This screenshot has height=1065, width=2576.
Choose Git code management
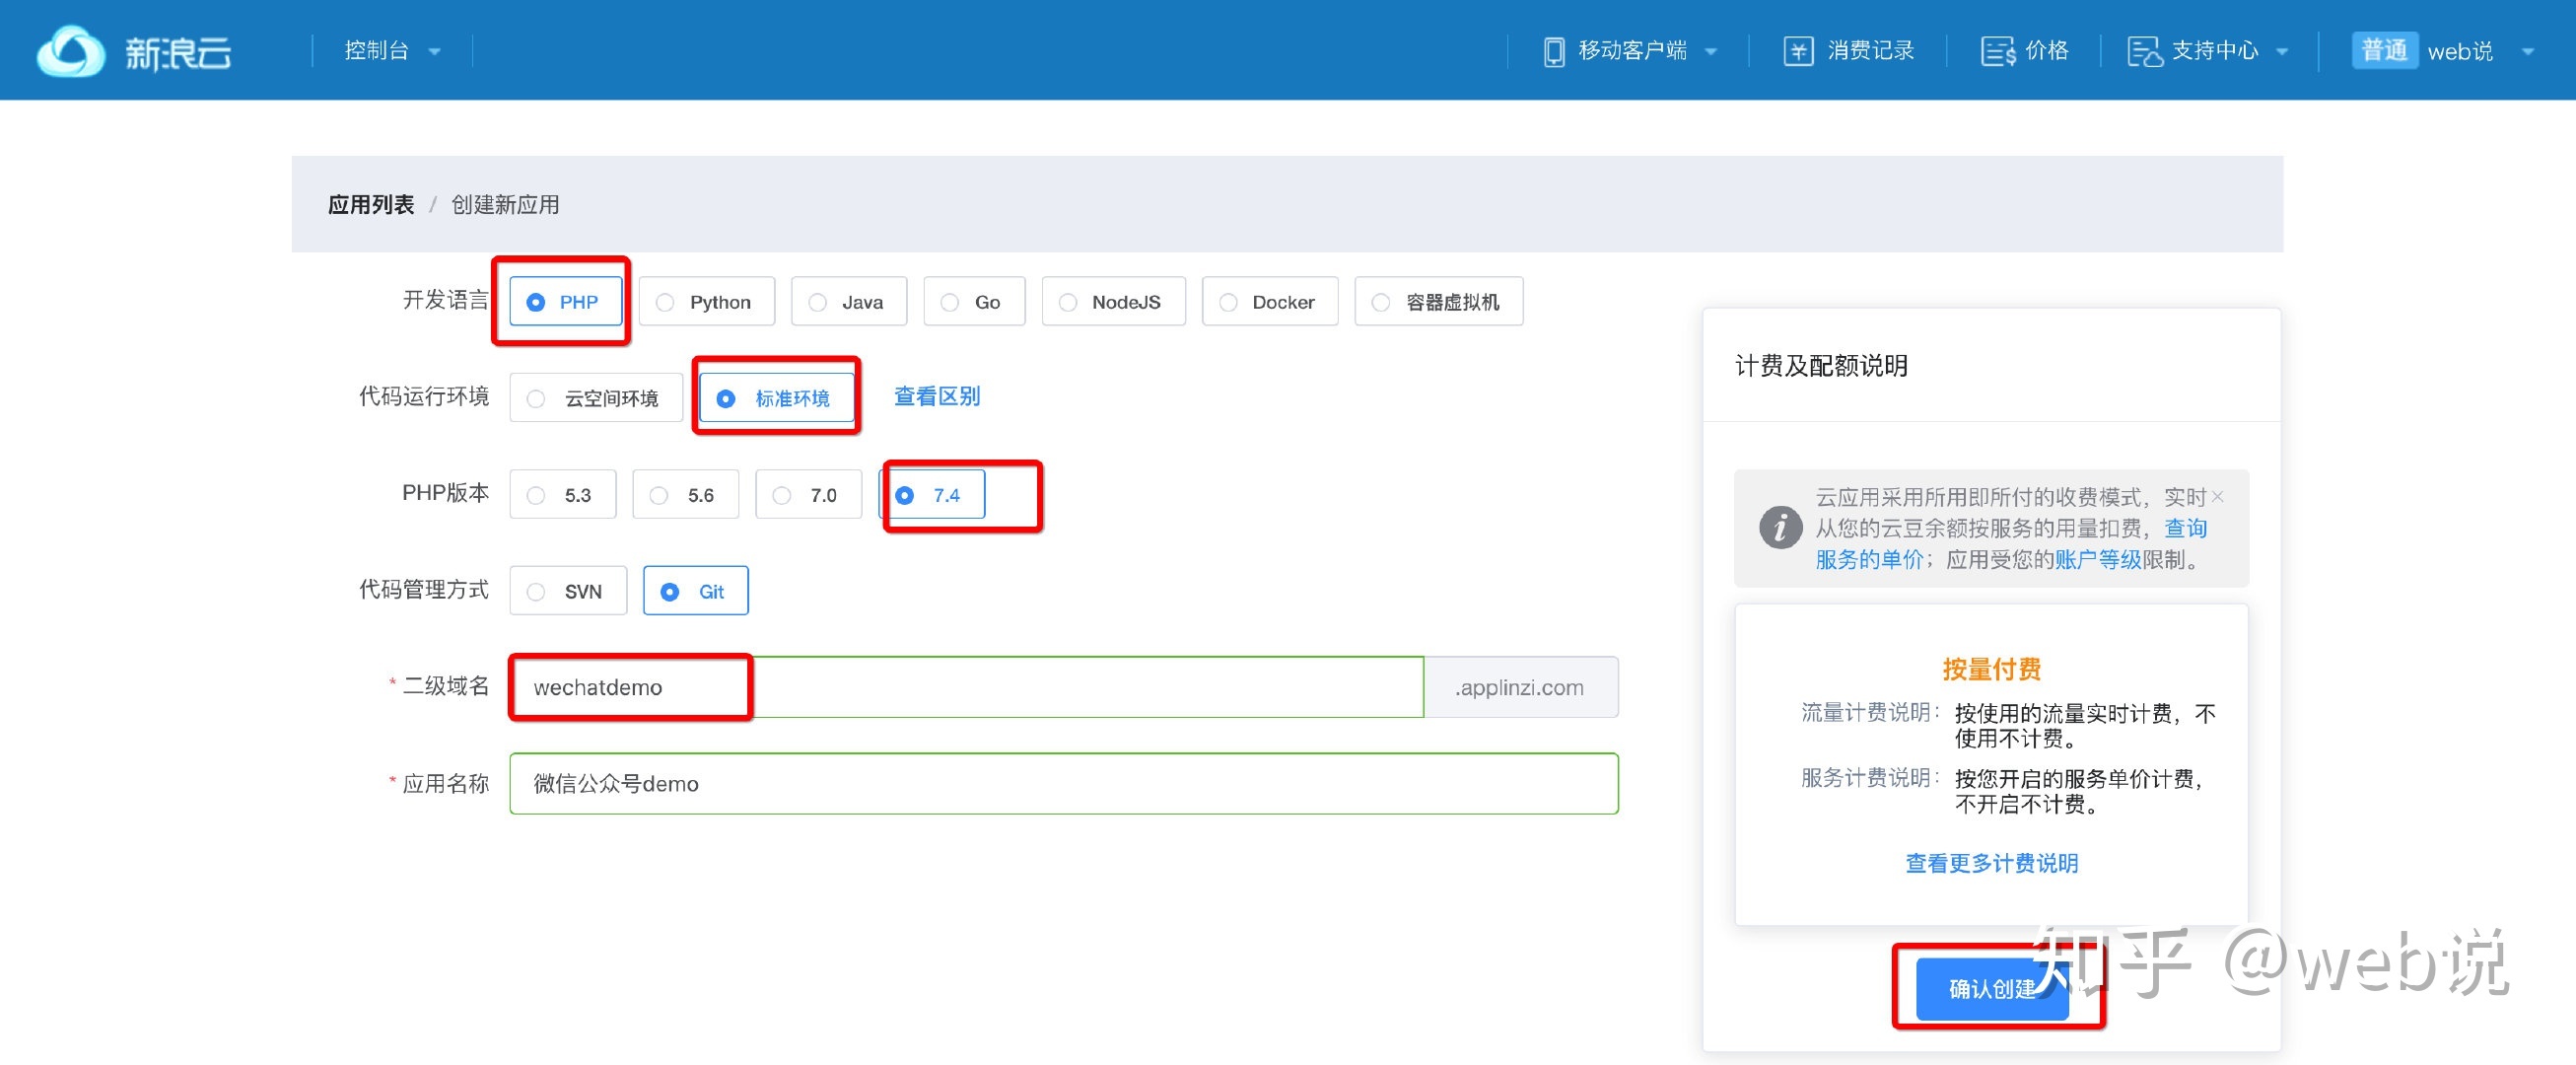click(x=696, y=590)
